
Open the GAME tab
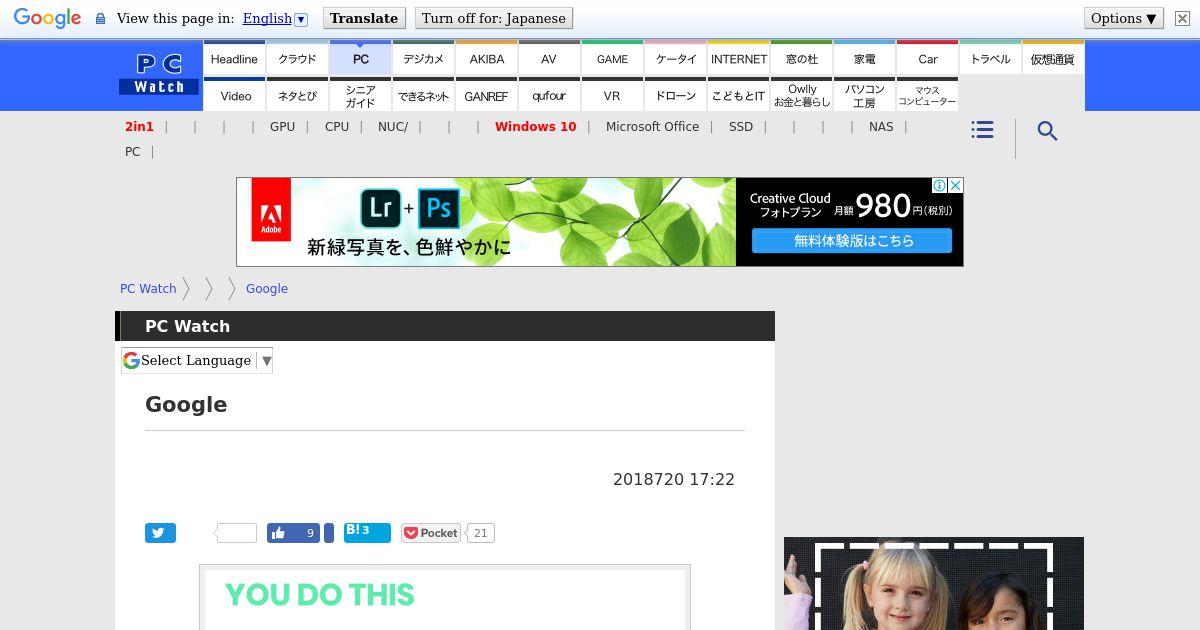(x=612, y=58)
